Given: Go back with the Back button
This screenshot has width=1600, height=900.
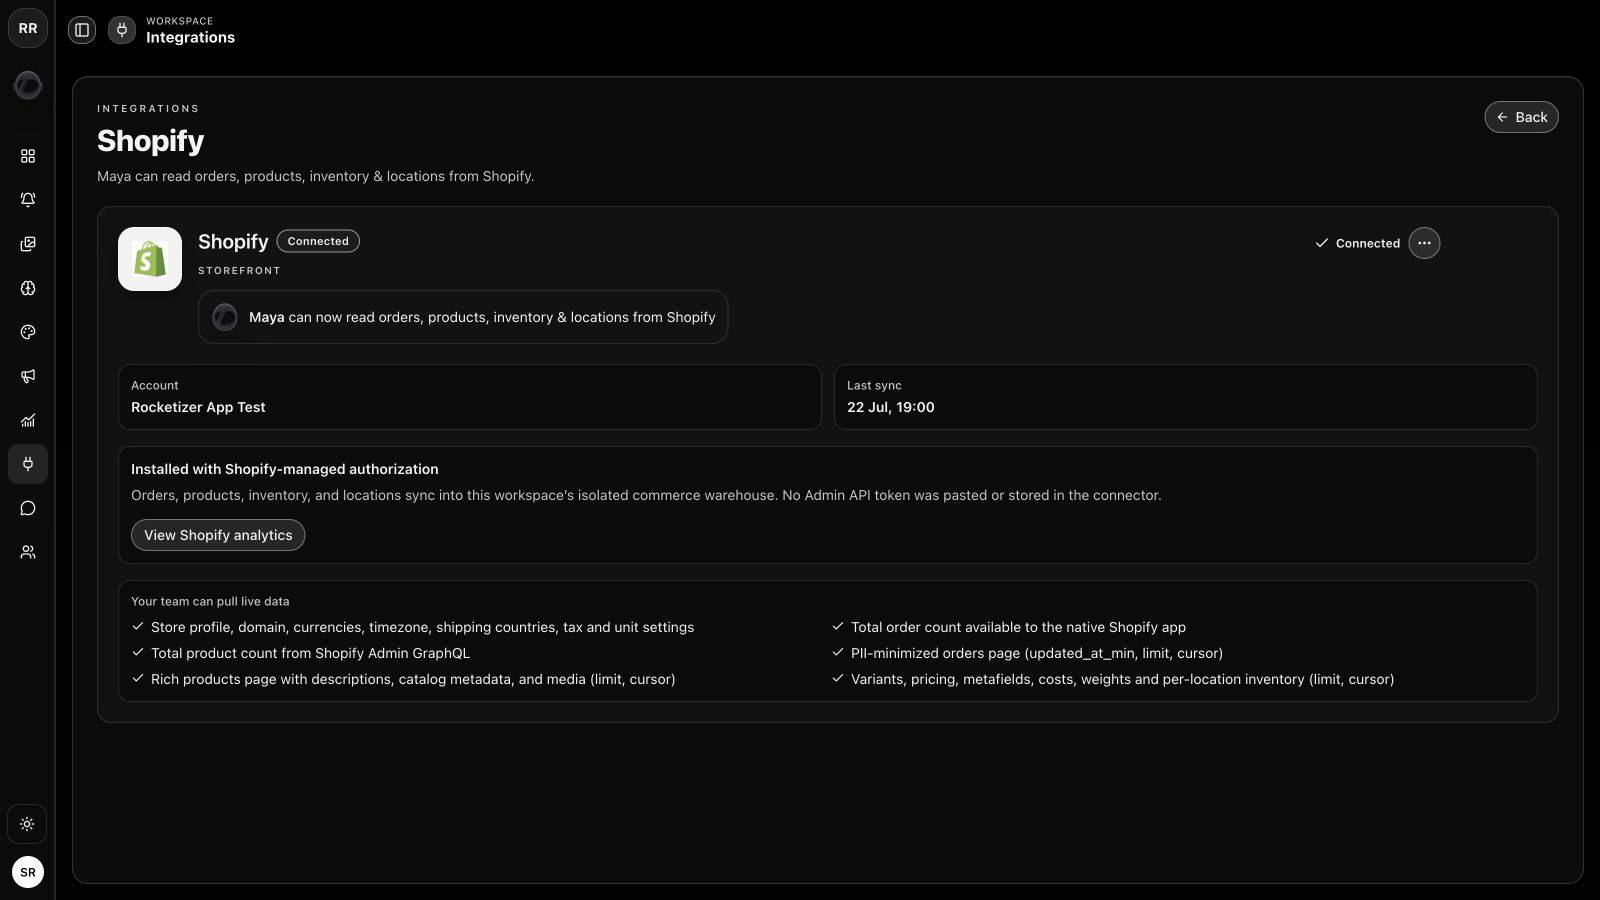Looking at the screenshot, I should pyautogui.click(x=1521, y=117).
